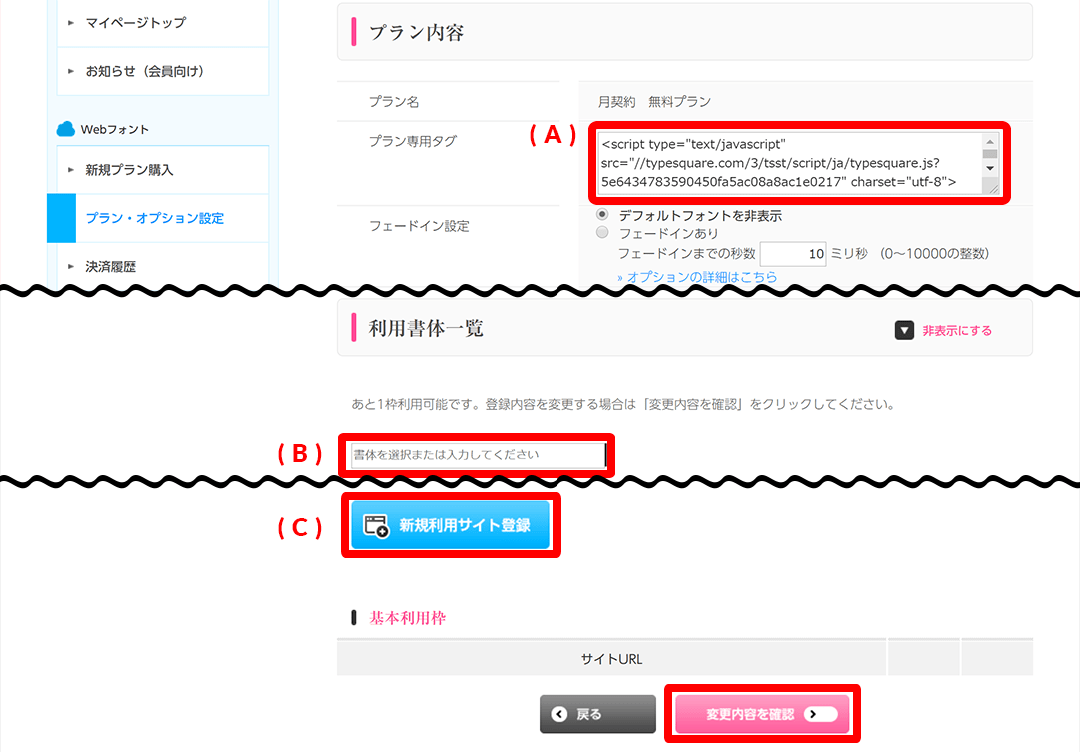1080x752 pixels.
Task: Click the browser-plus icon on 新規利用サイト登録
Action: pos(376,525)
